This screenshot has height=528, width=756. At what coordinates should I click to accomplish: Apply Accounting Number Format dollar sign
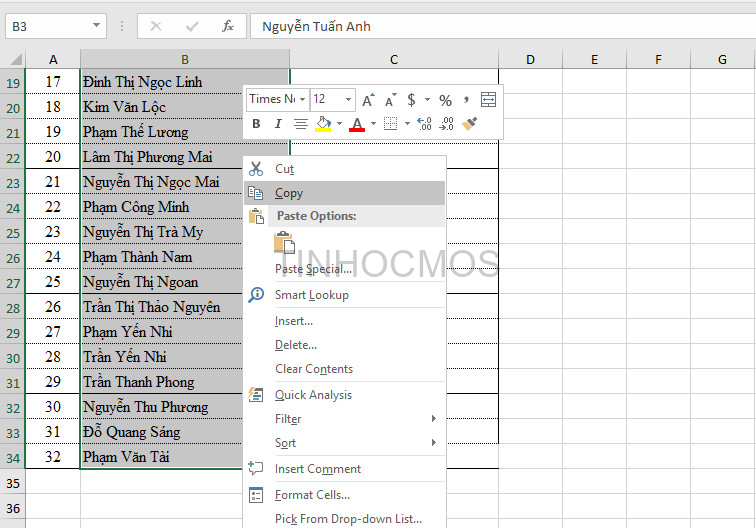411,100
